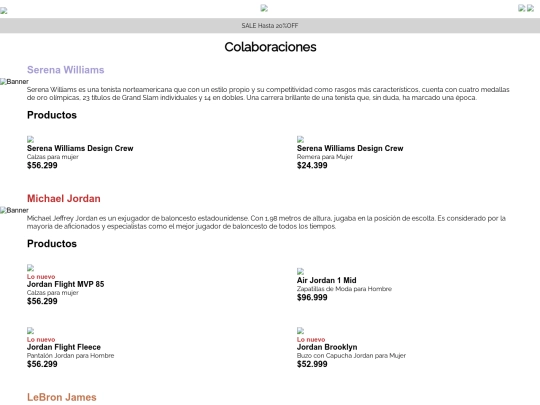Open the SALE Hasta 20%OFF promo bar
540x405 pixels.
(x=270, y=25)
